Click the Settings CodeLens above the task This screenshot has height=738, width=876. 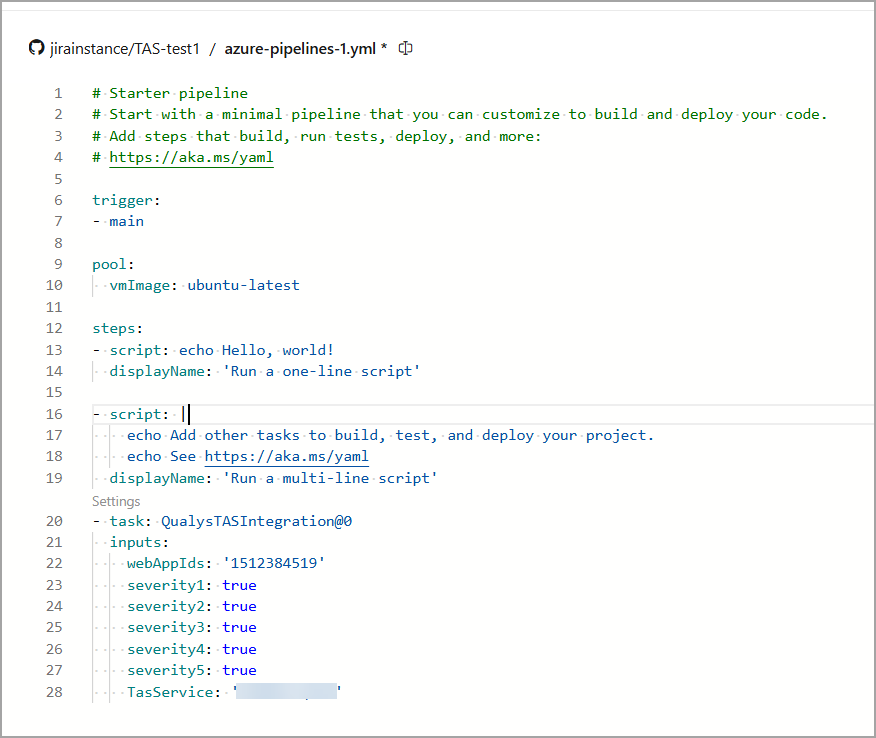coord(116,500)
